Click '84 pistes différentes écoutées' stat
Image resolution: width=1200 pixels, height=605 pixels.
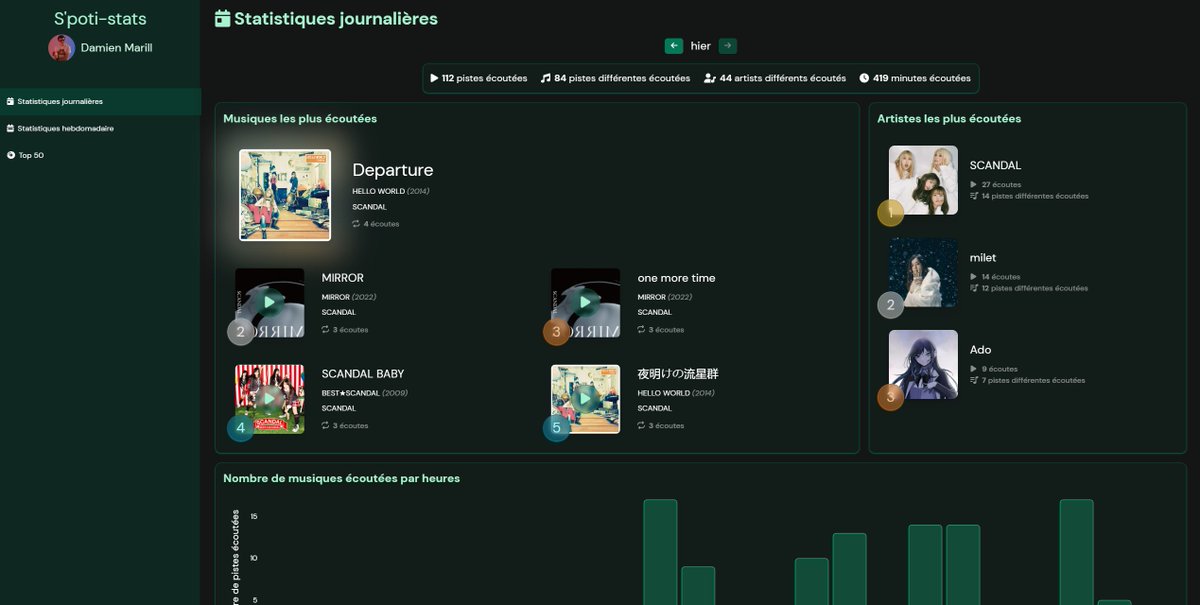click(x=622, y=78)
